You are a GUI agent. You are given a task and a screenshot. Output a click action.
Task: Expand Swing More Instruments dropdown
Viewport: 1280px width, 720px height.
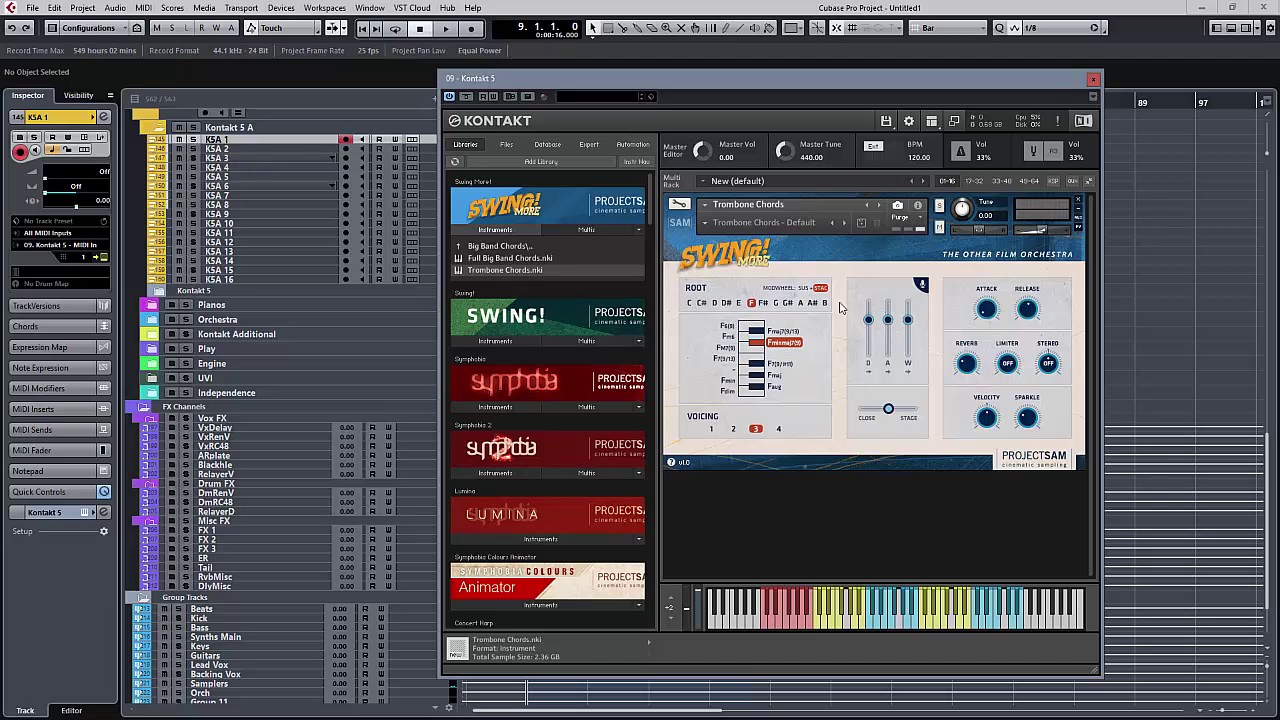tap(495, 230)
